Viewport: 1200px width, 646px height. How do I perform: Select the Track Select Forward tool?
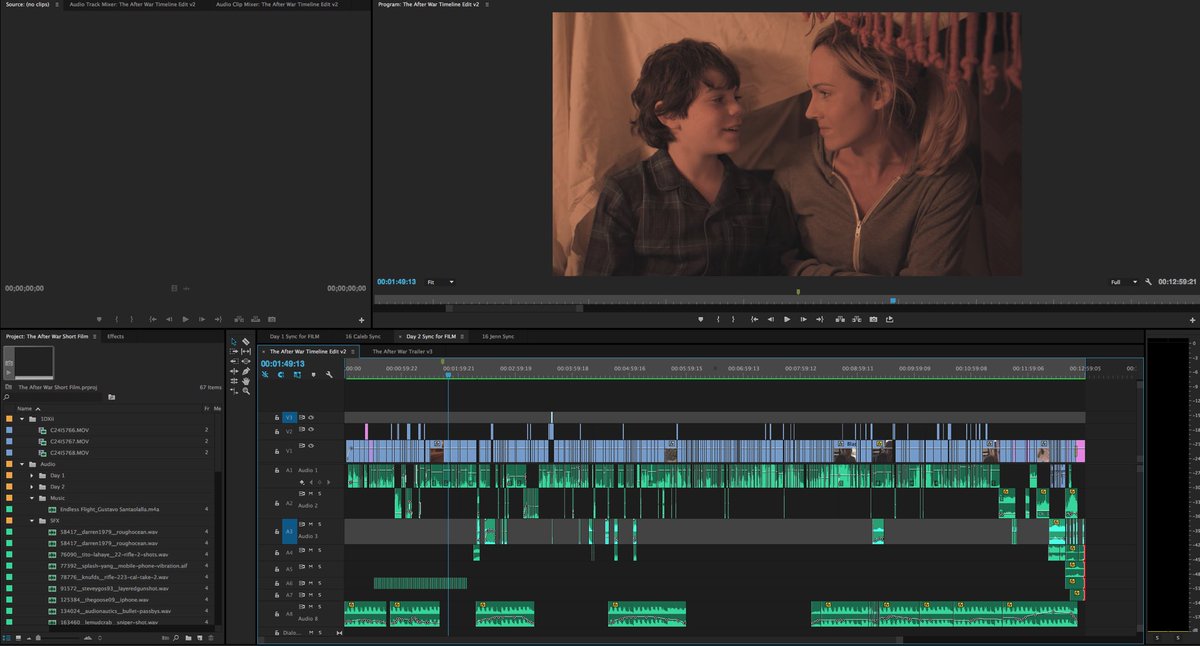234,351
